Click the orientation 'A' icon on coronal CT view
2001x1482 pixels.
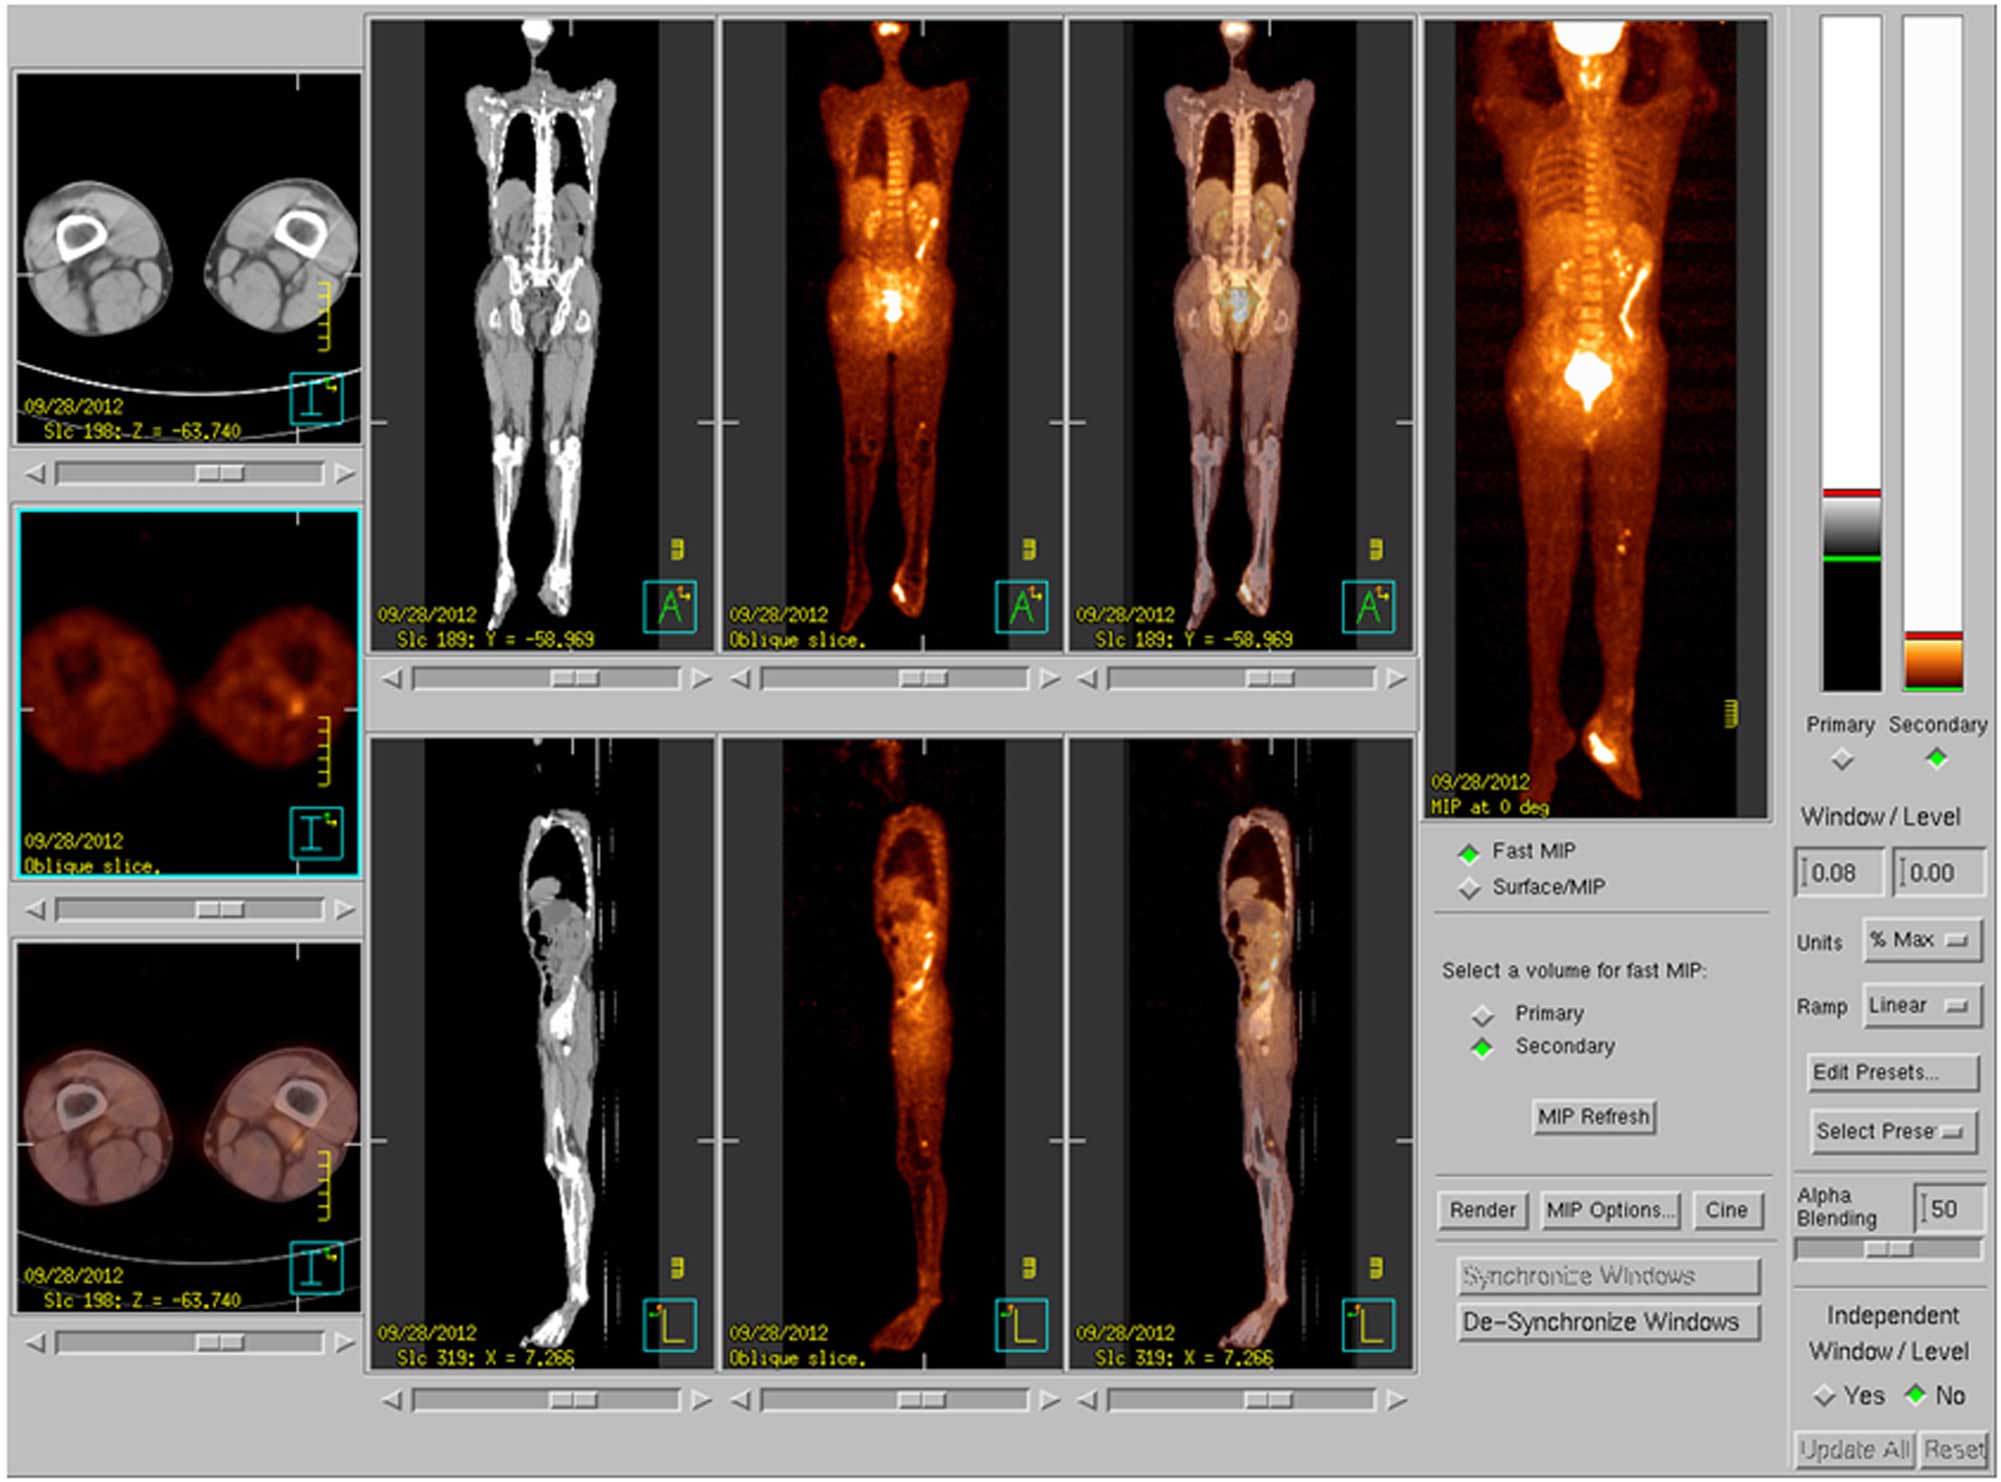[669, 606]
